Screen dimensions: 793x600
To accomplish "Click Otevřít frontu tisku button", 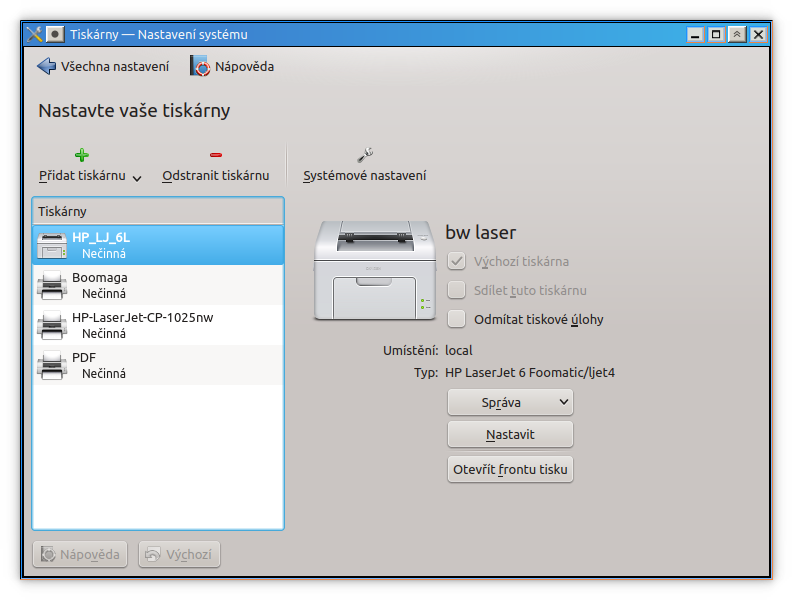I will [510, 469].
